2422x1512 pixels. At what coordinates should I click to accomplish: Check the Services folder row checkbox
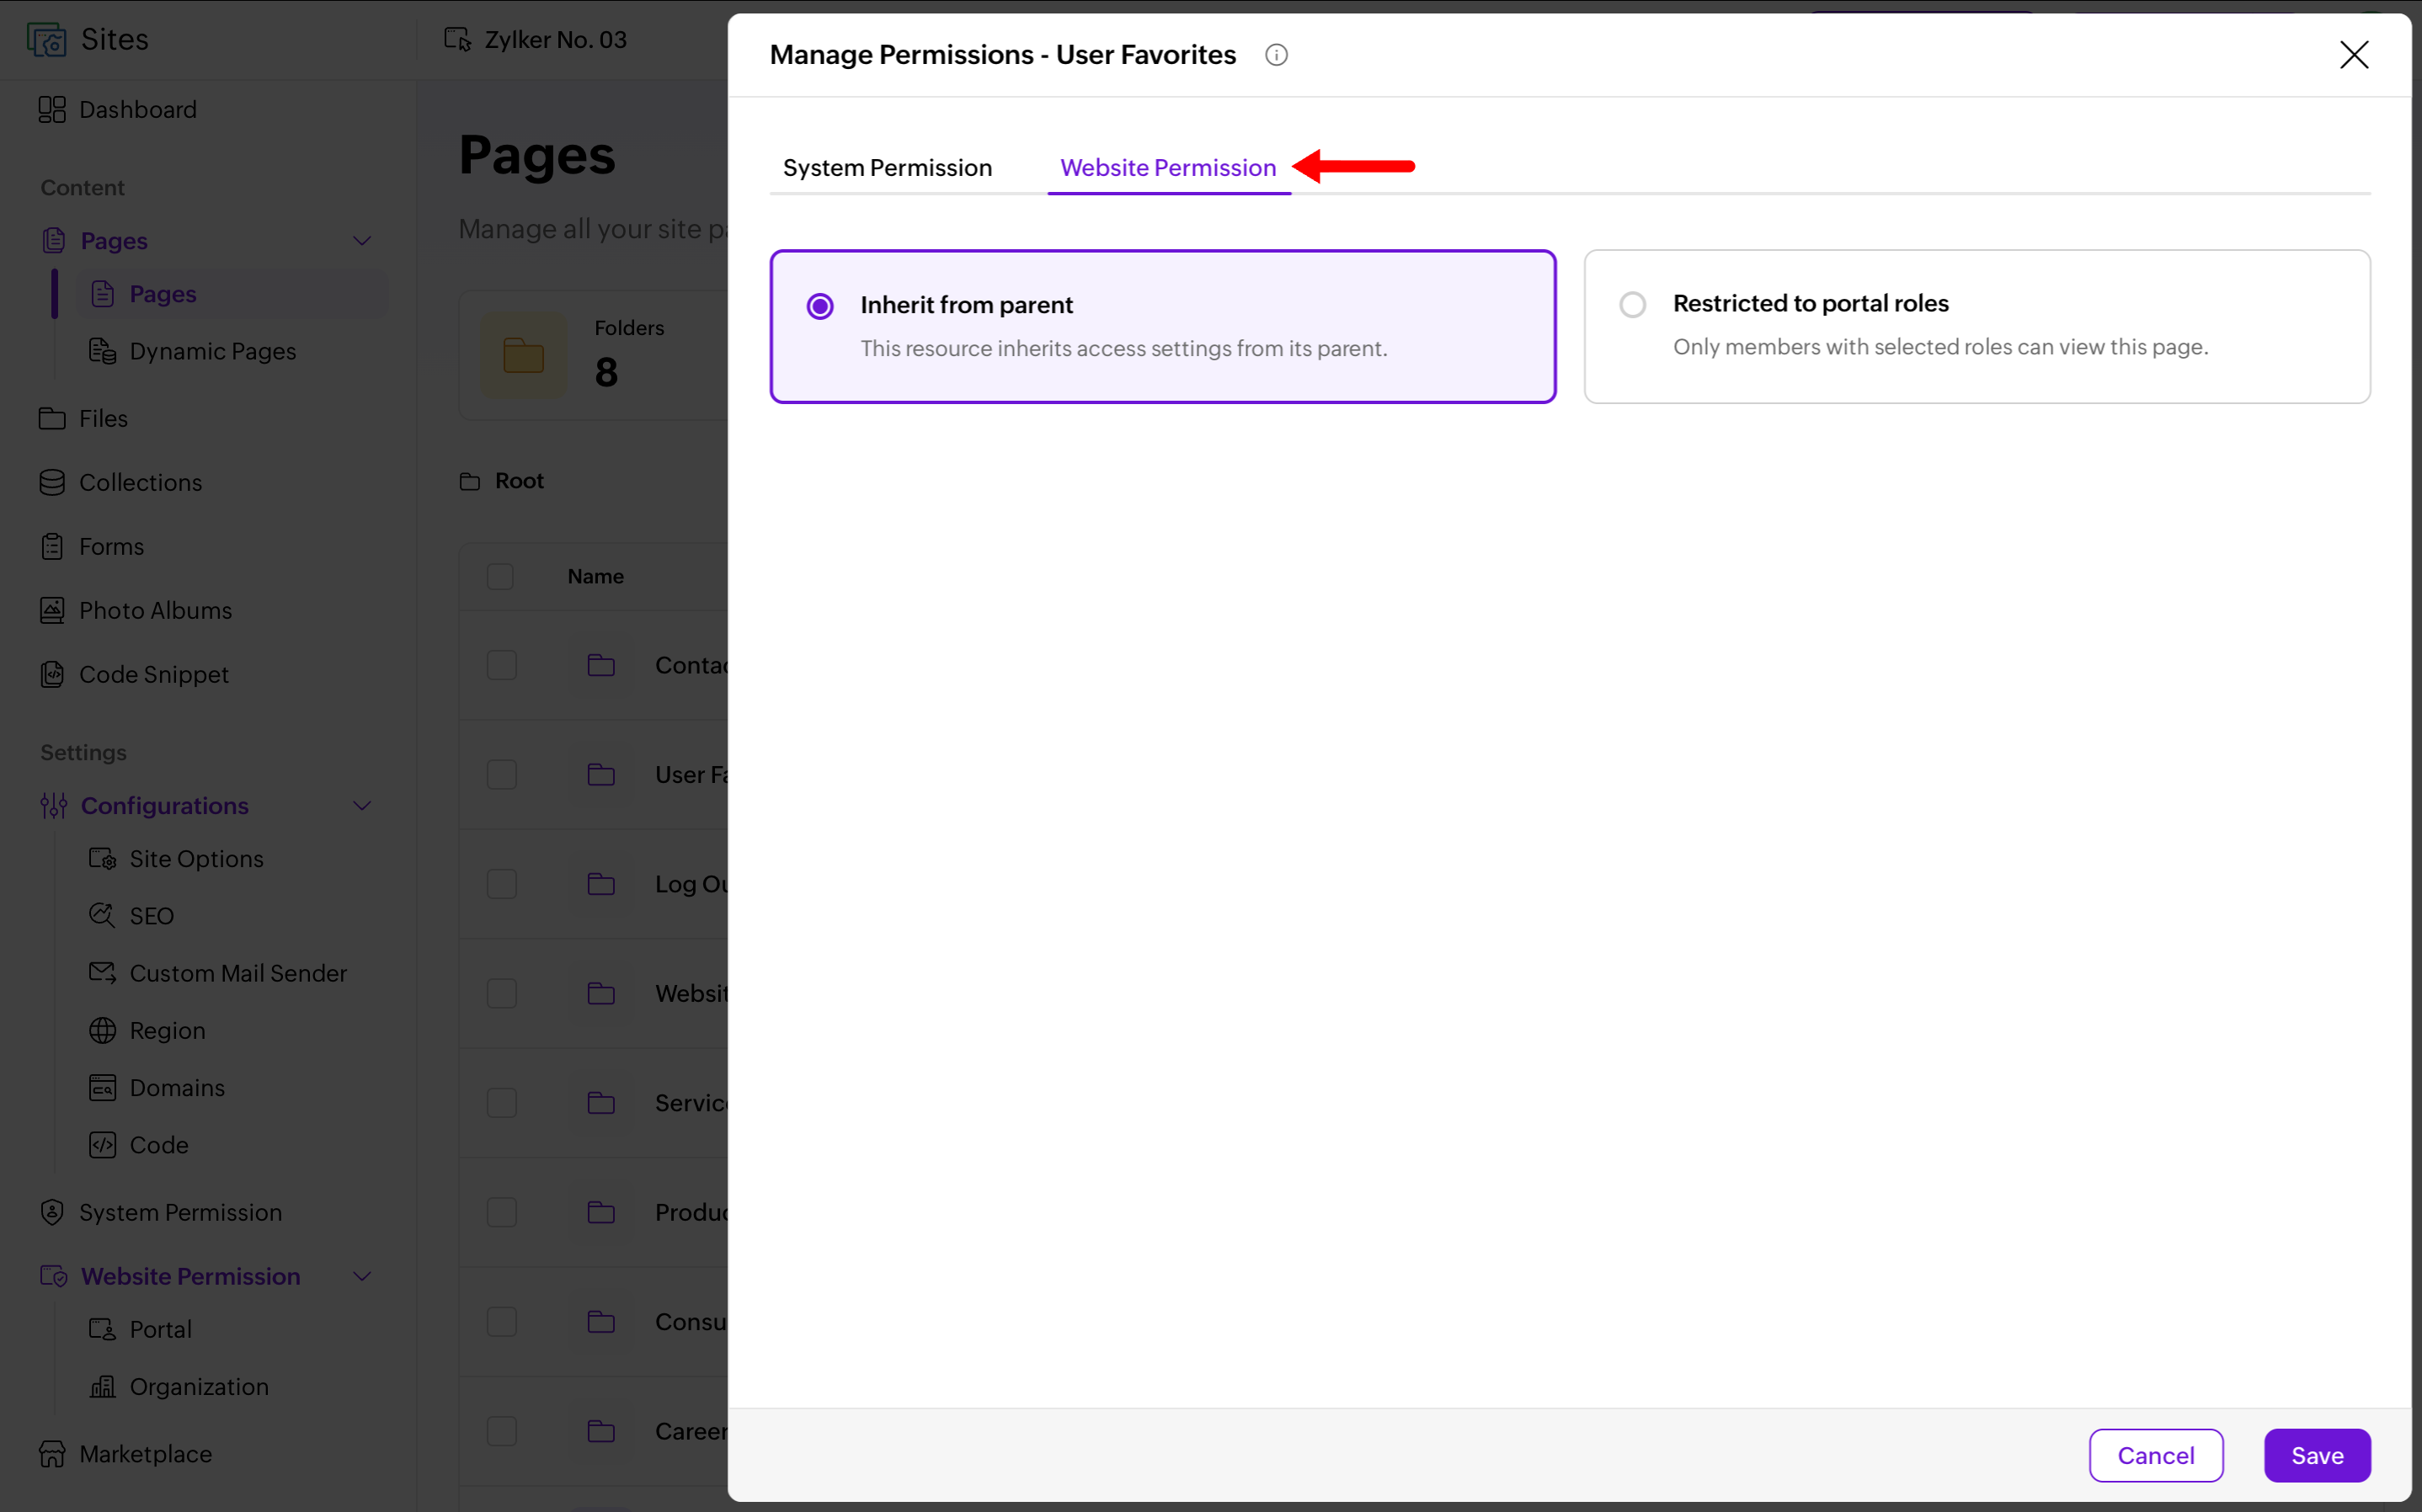[501, 1103]
